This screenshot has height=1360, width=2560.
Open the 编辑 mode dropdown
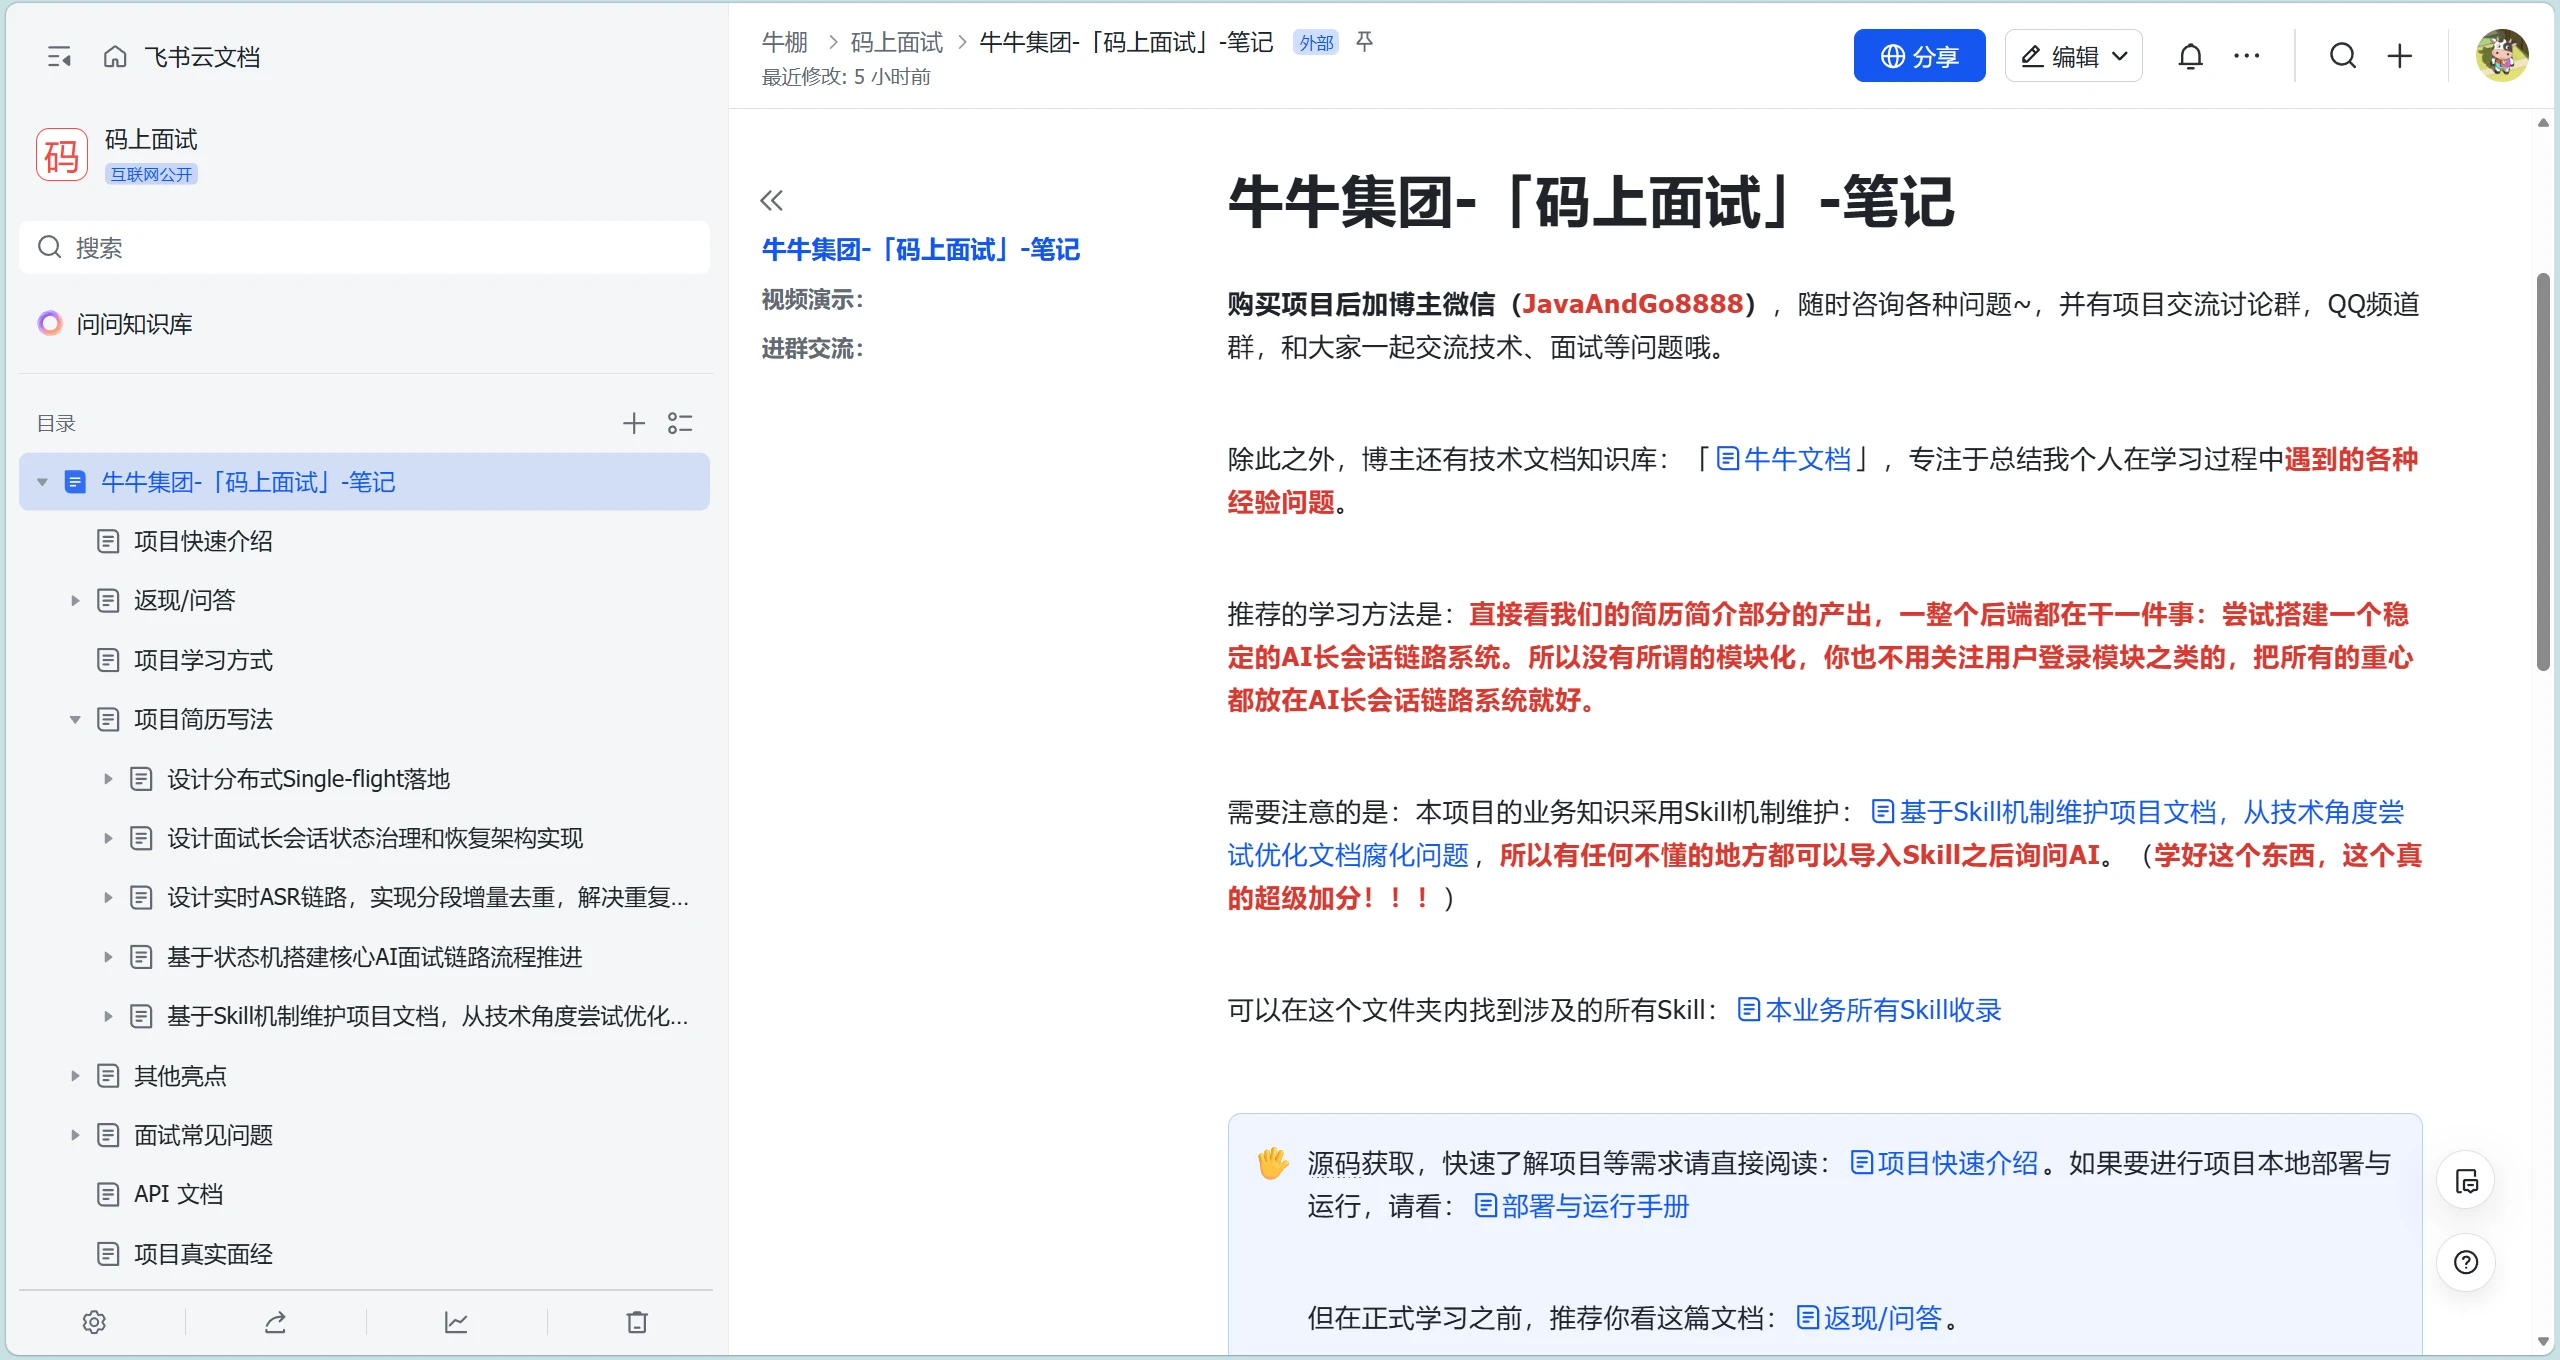pos(2073,56)
